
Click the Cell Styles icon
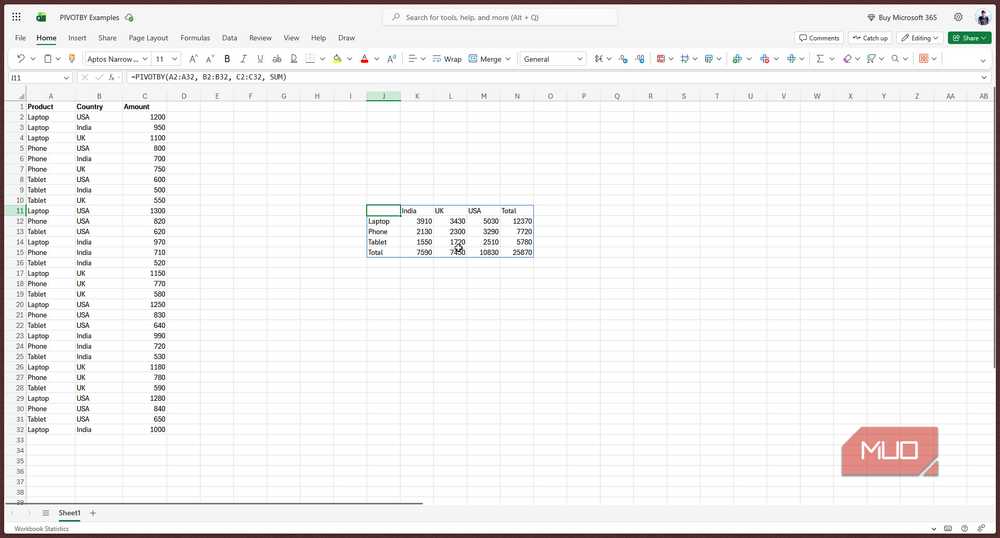tap(709, 59)
